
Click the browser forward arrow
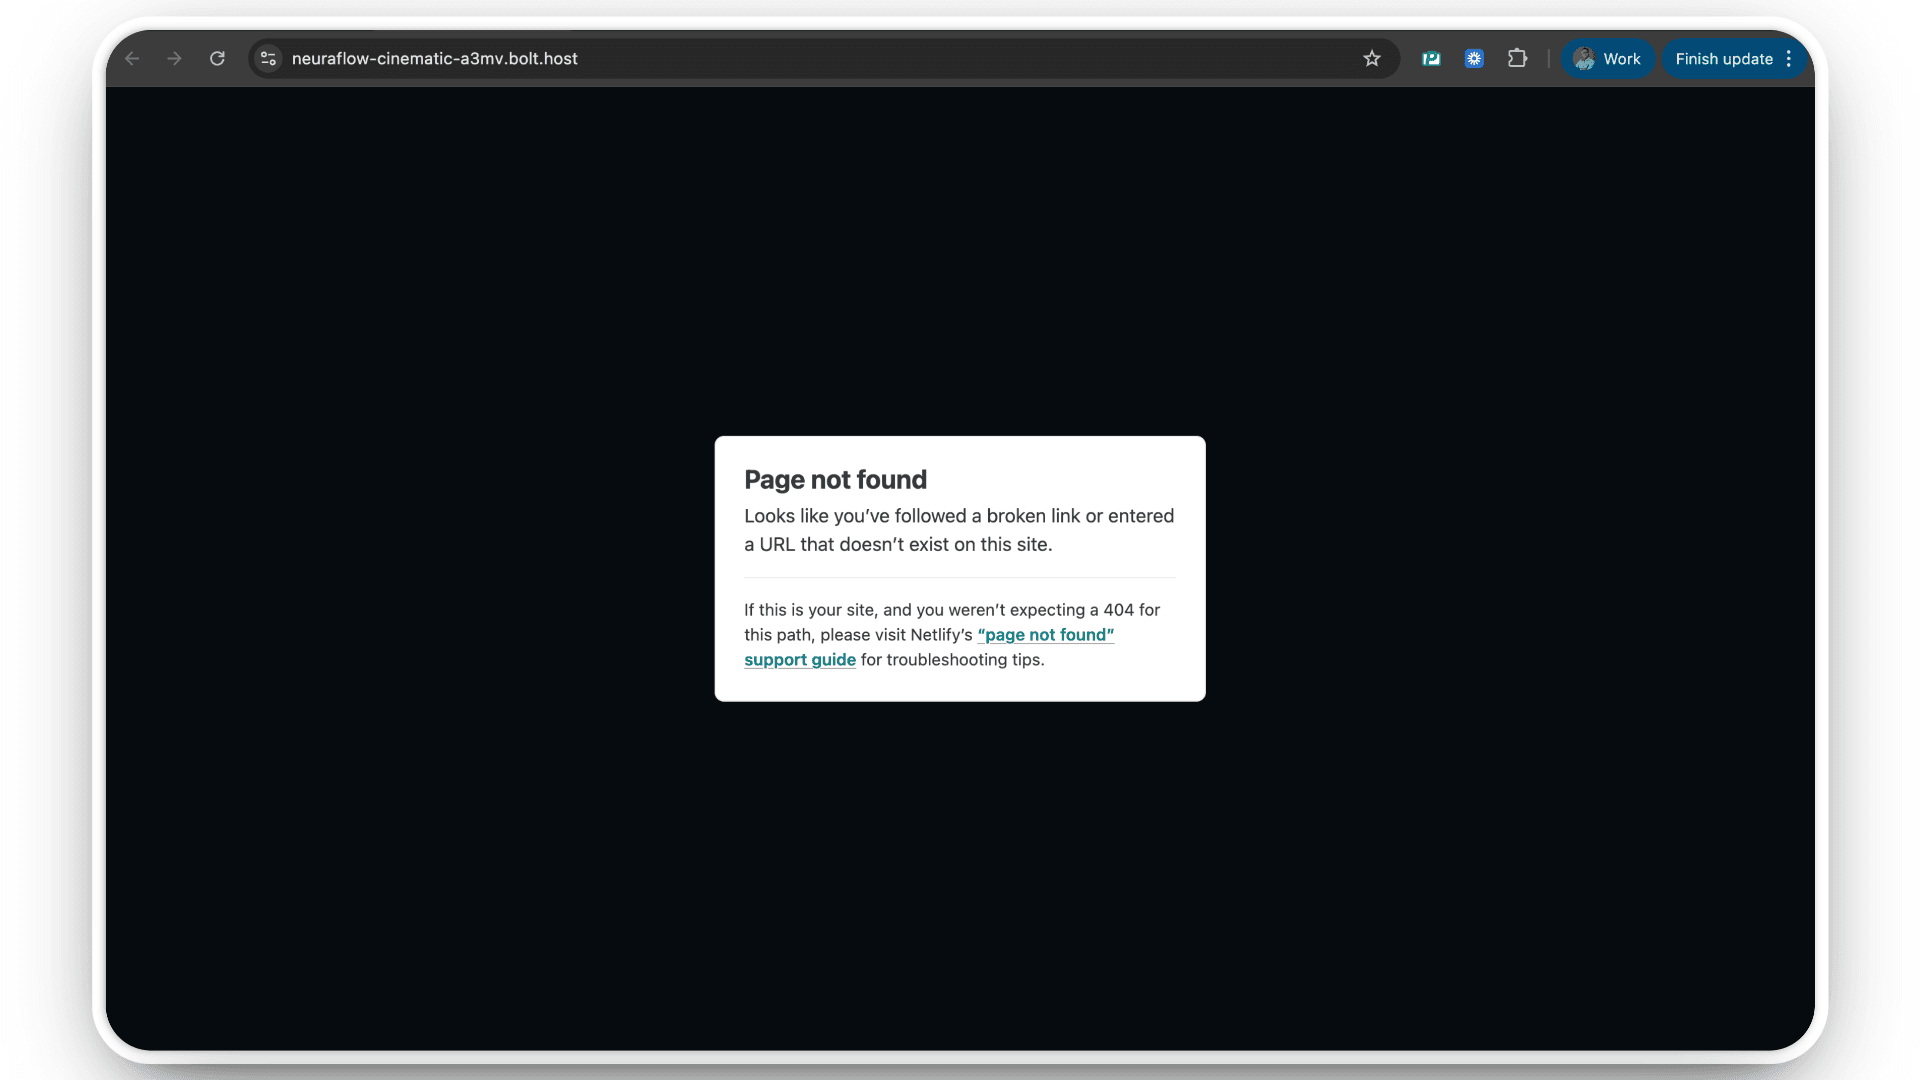tap(175, 59)
